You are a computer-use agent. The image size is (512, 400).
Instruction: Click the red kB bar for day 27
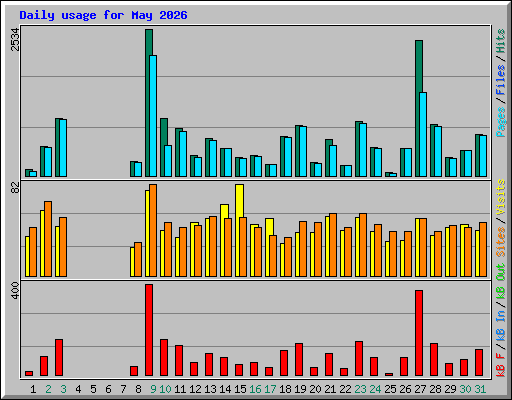[x=419, y=333]
